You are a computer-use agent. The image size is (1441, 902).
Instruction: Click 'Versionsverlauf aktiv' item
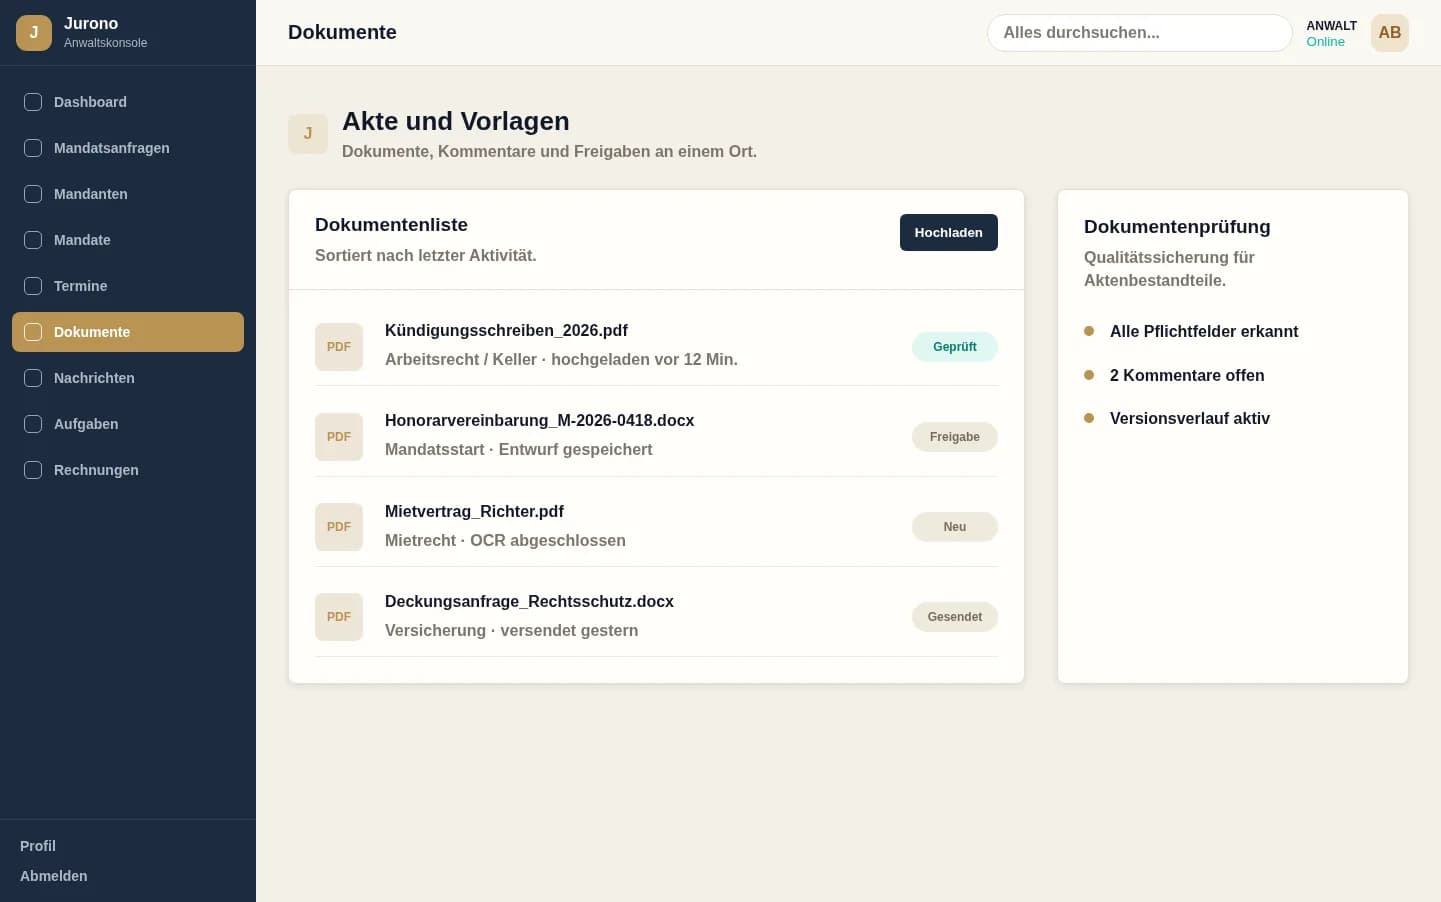pyautogui.click(x=1190, y=418)
